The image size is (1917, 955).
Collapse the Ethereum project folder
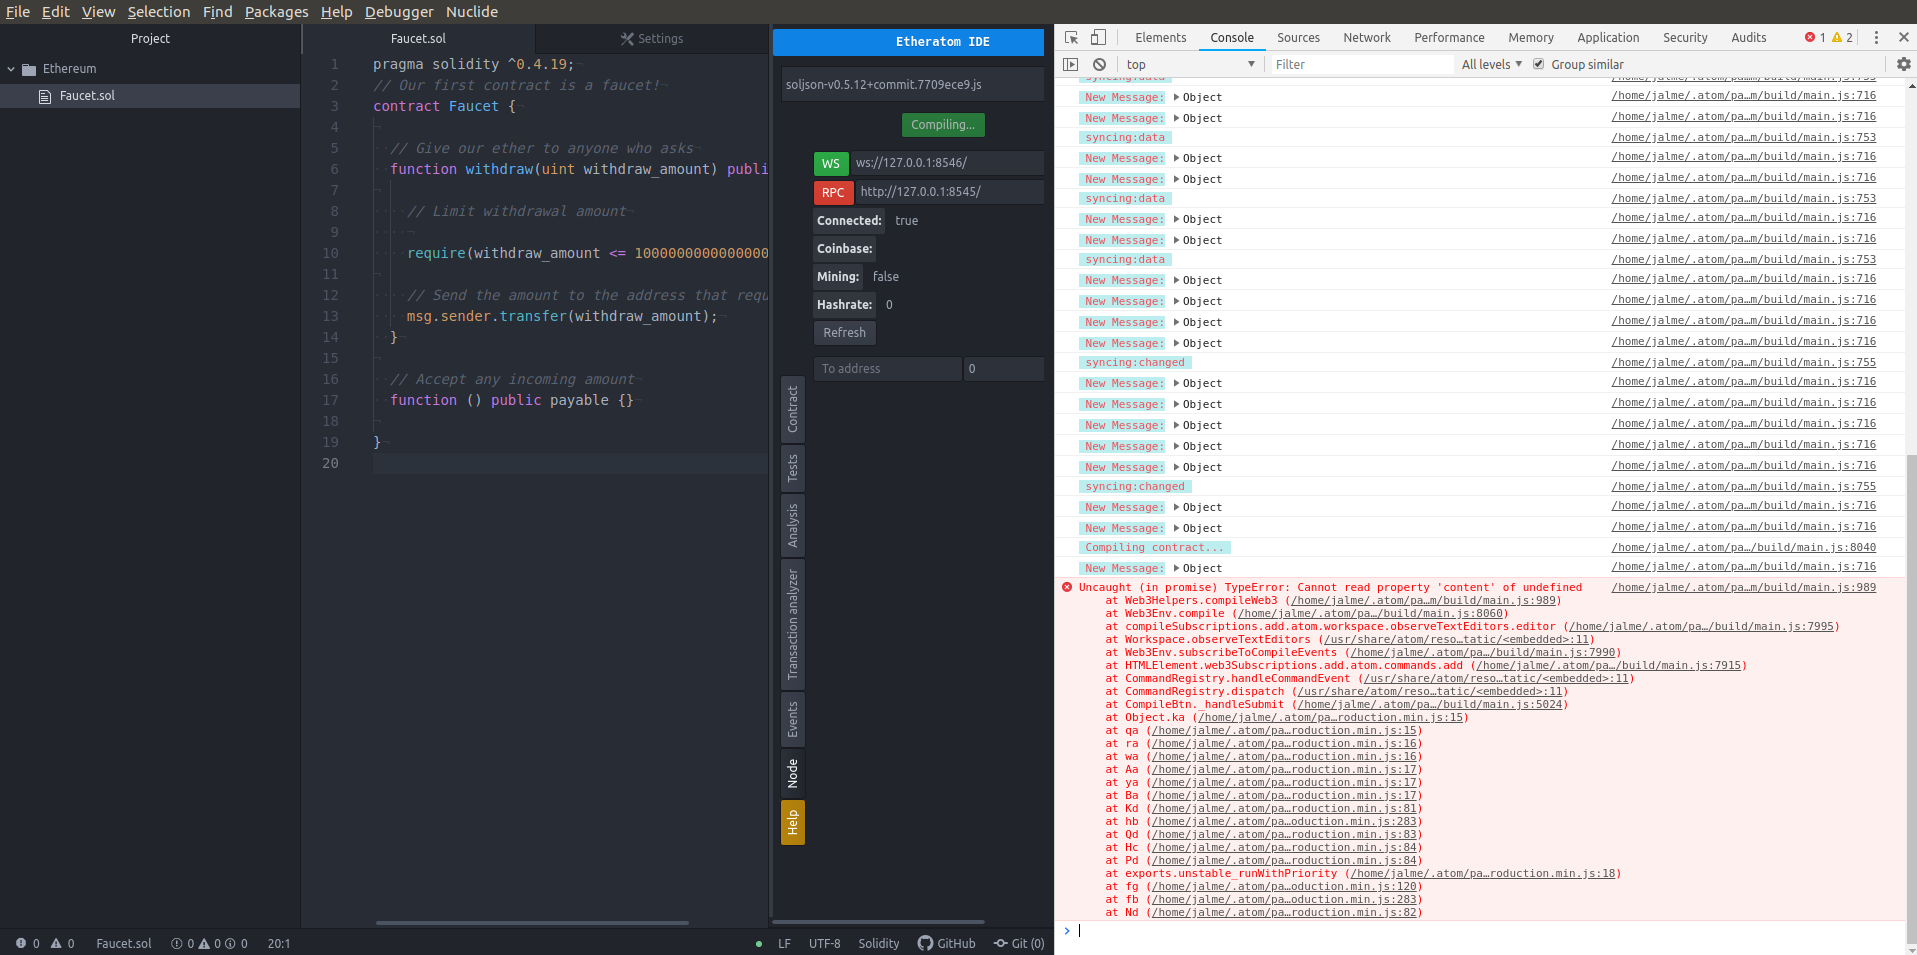click(x=11, y=69)
